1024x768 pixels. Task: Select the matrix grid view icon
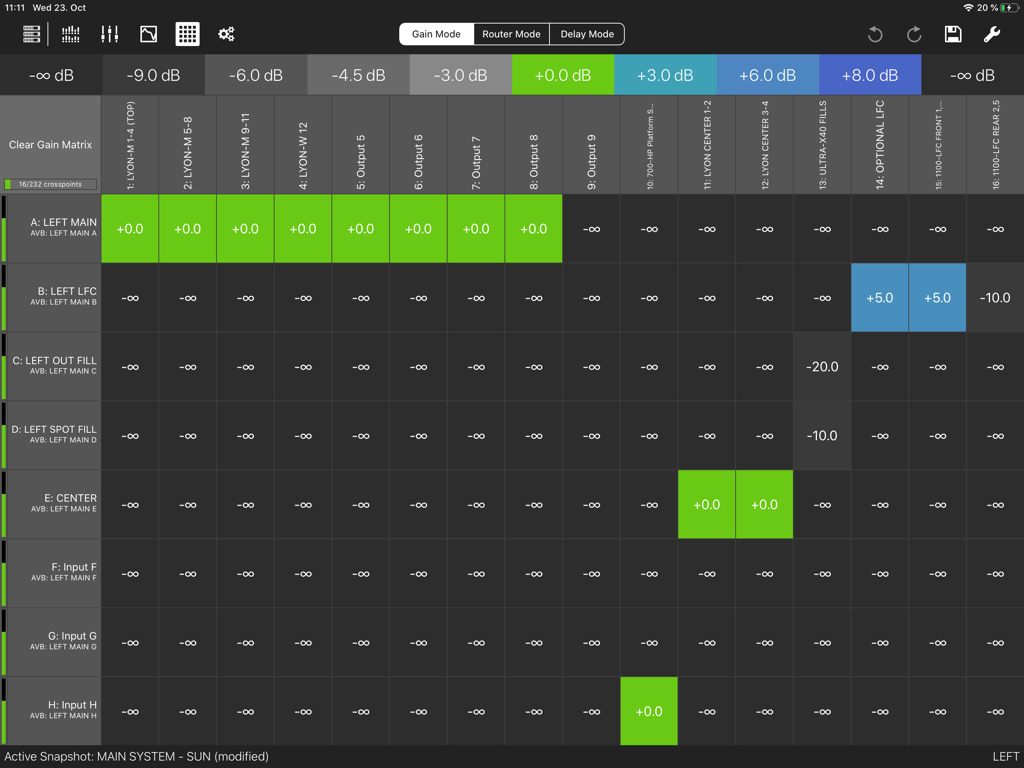tap(187, 33)
